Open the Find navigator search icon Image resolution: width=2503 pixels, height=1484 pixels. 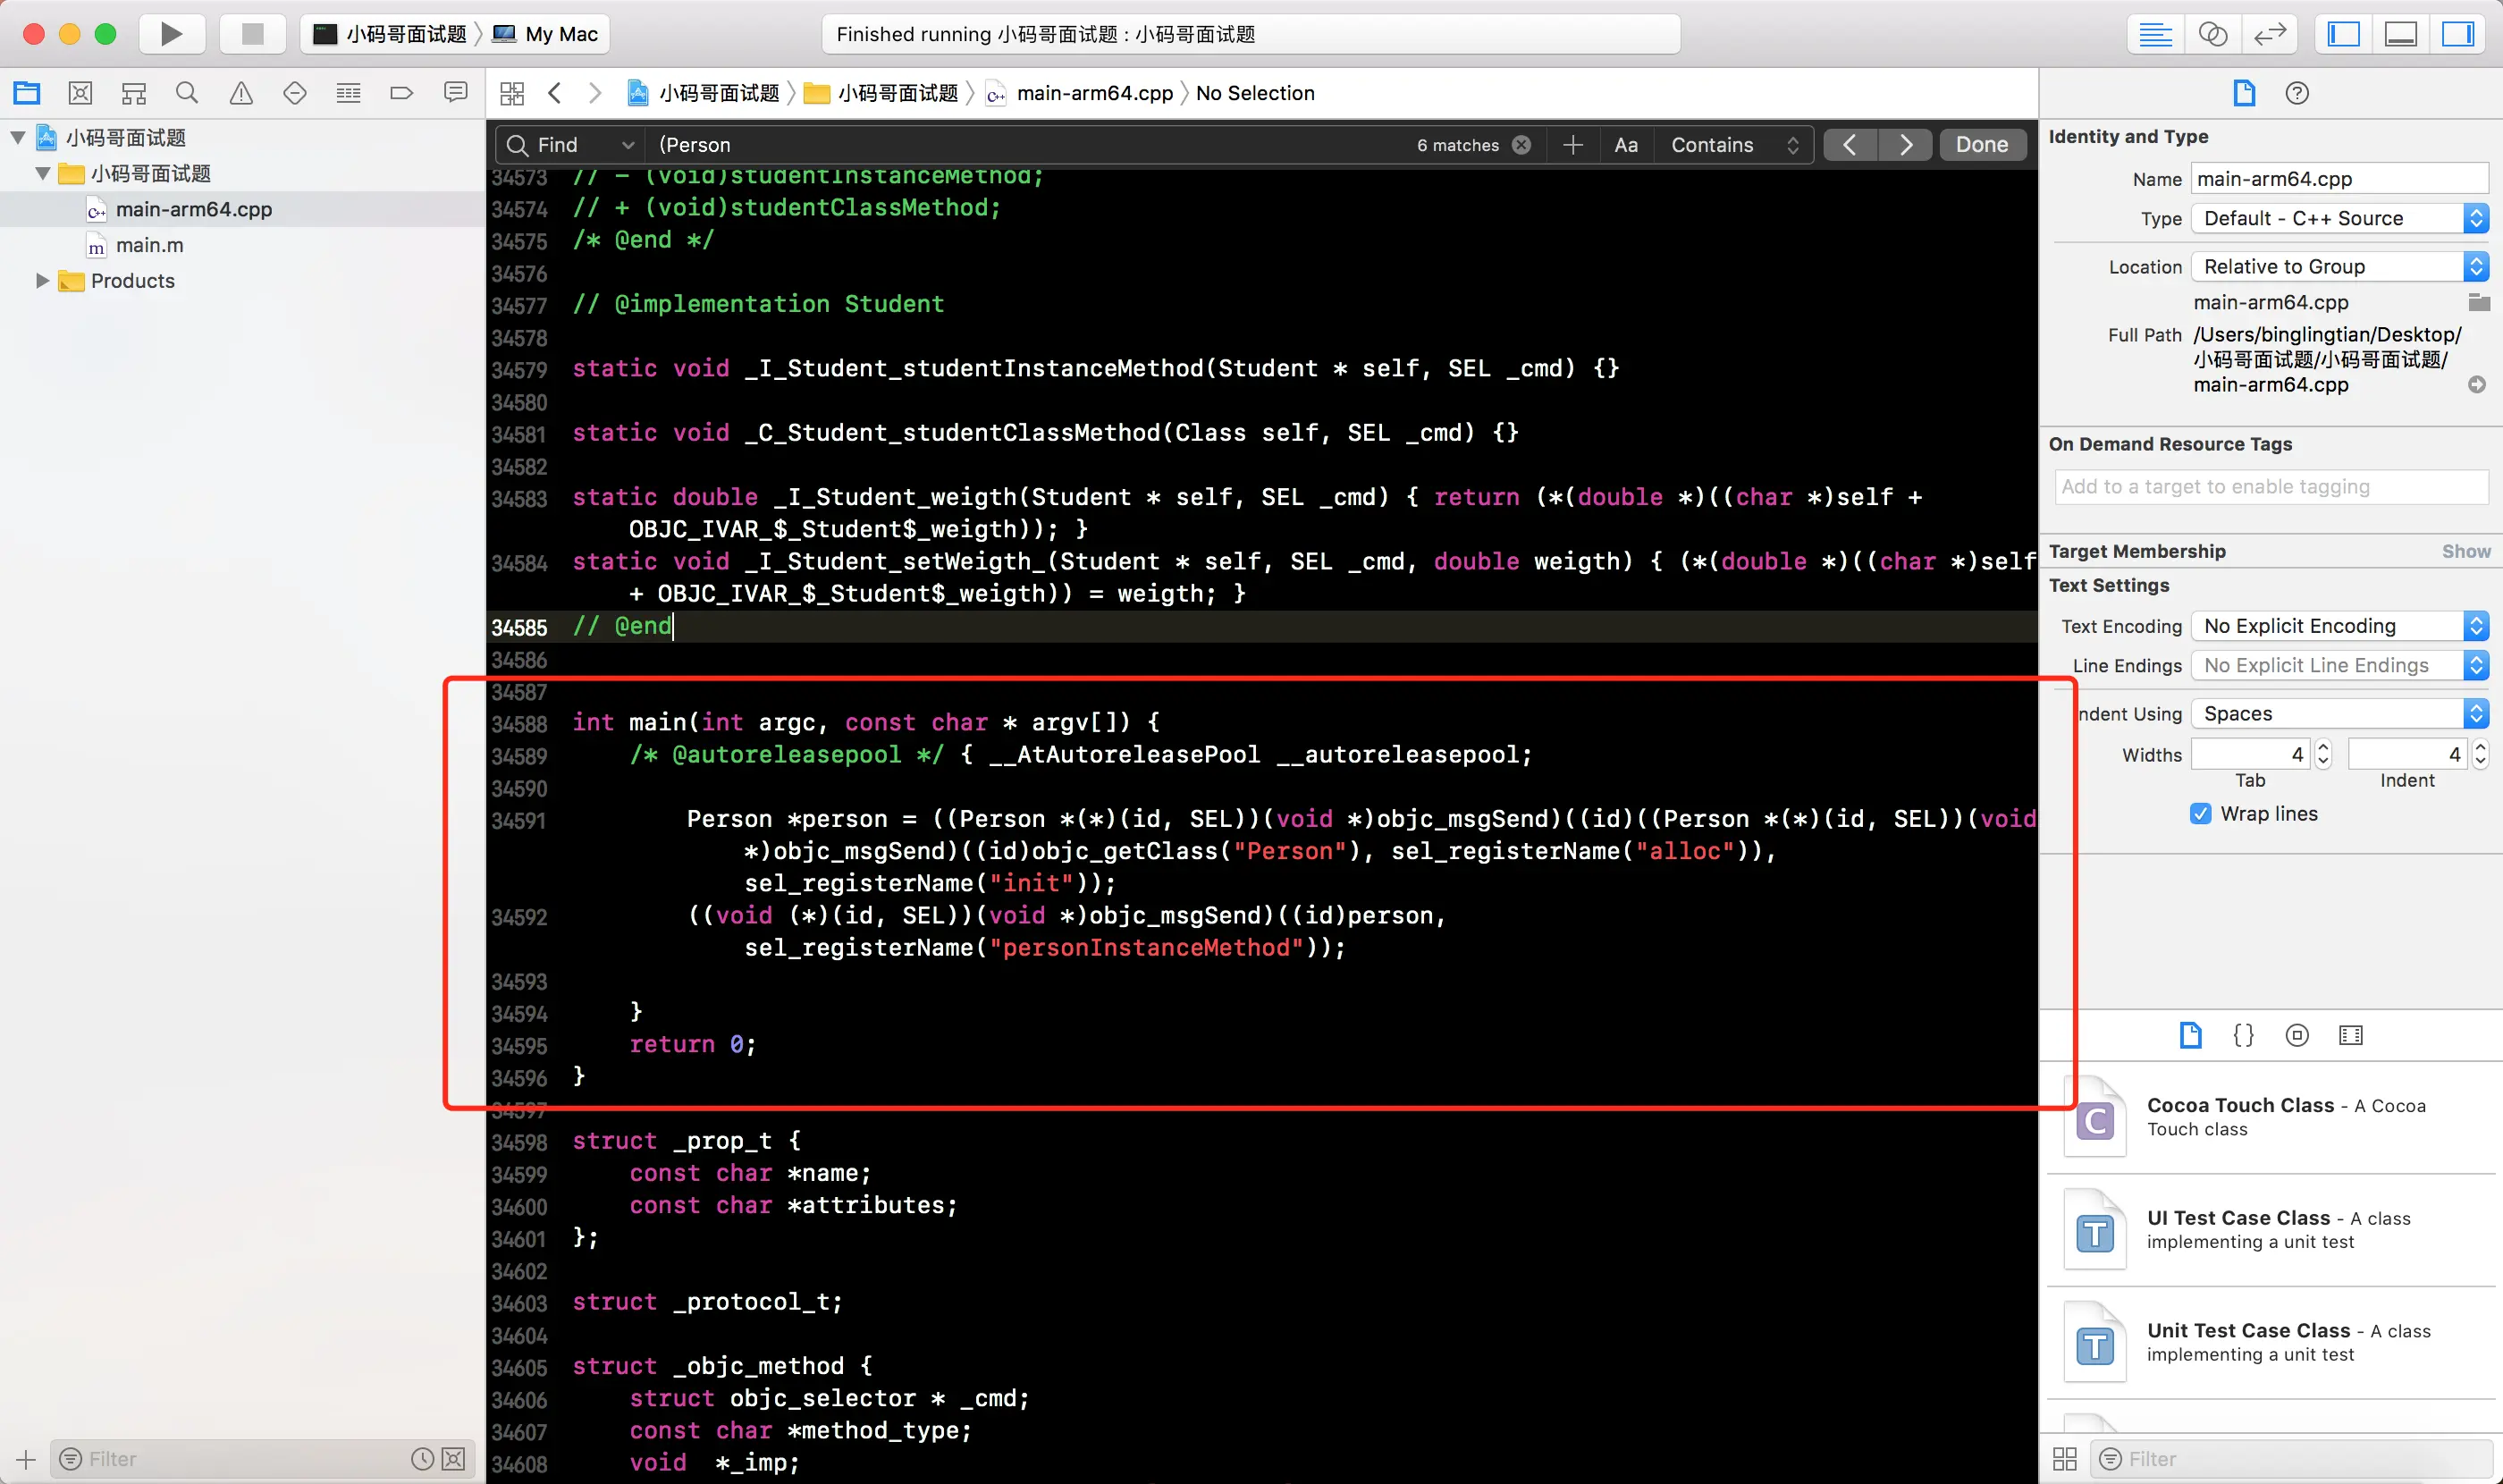[187, 93]
